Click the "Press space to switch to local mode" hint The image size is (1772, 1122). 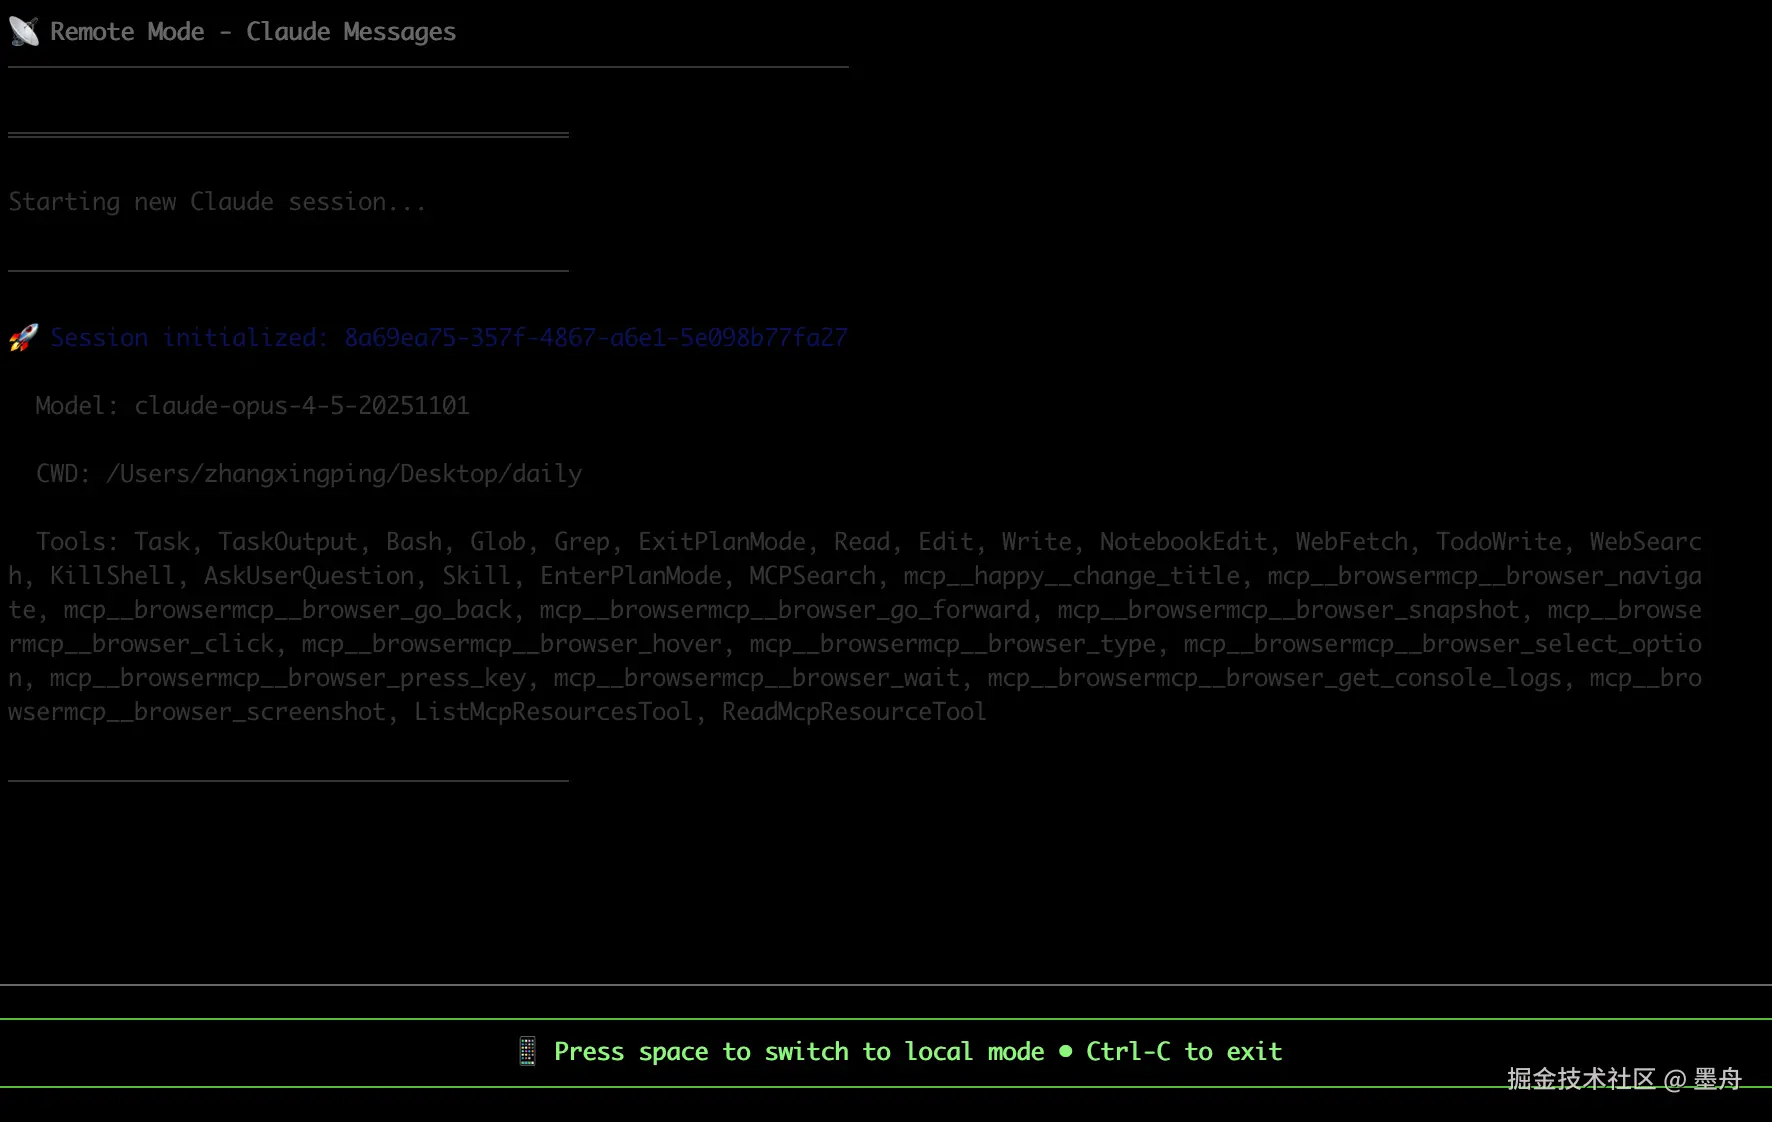coord(799,1052)
